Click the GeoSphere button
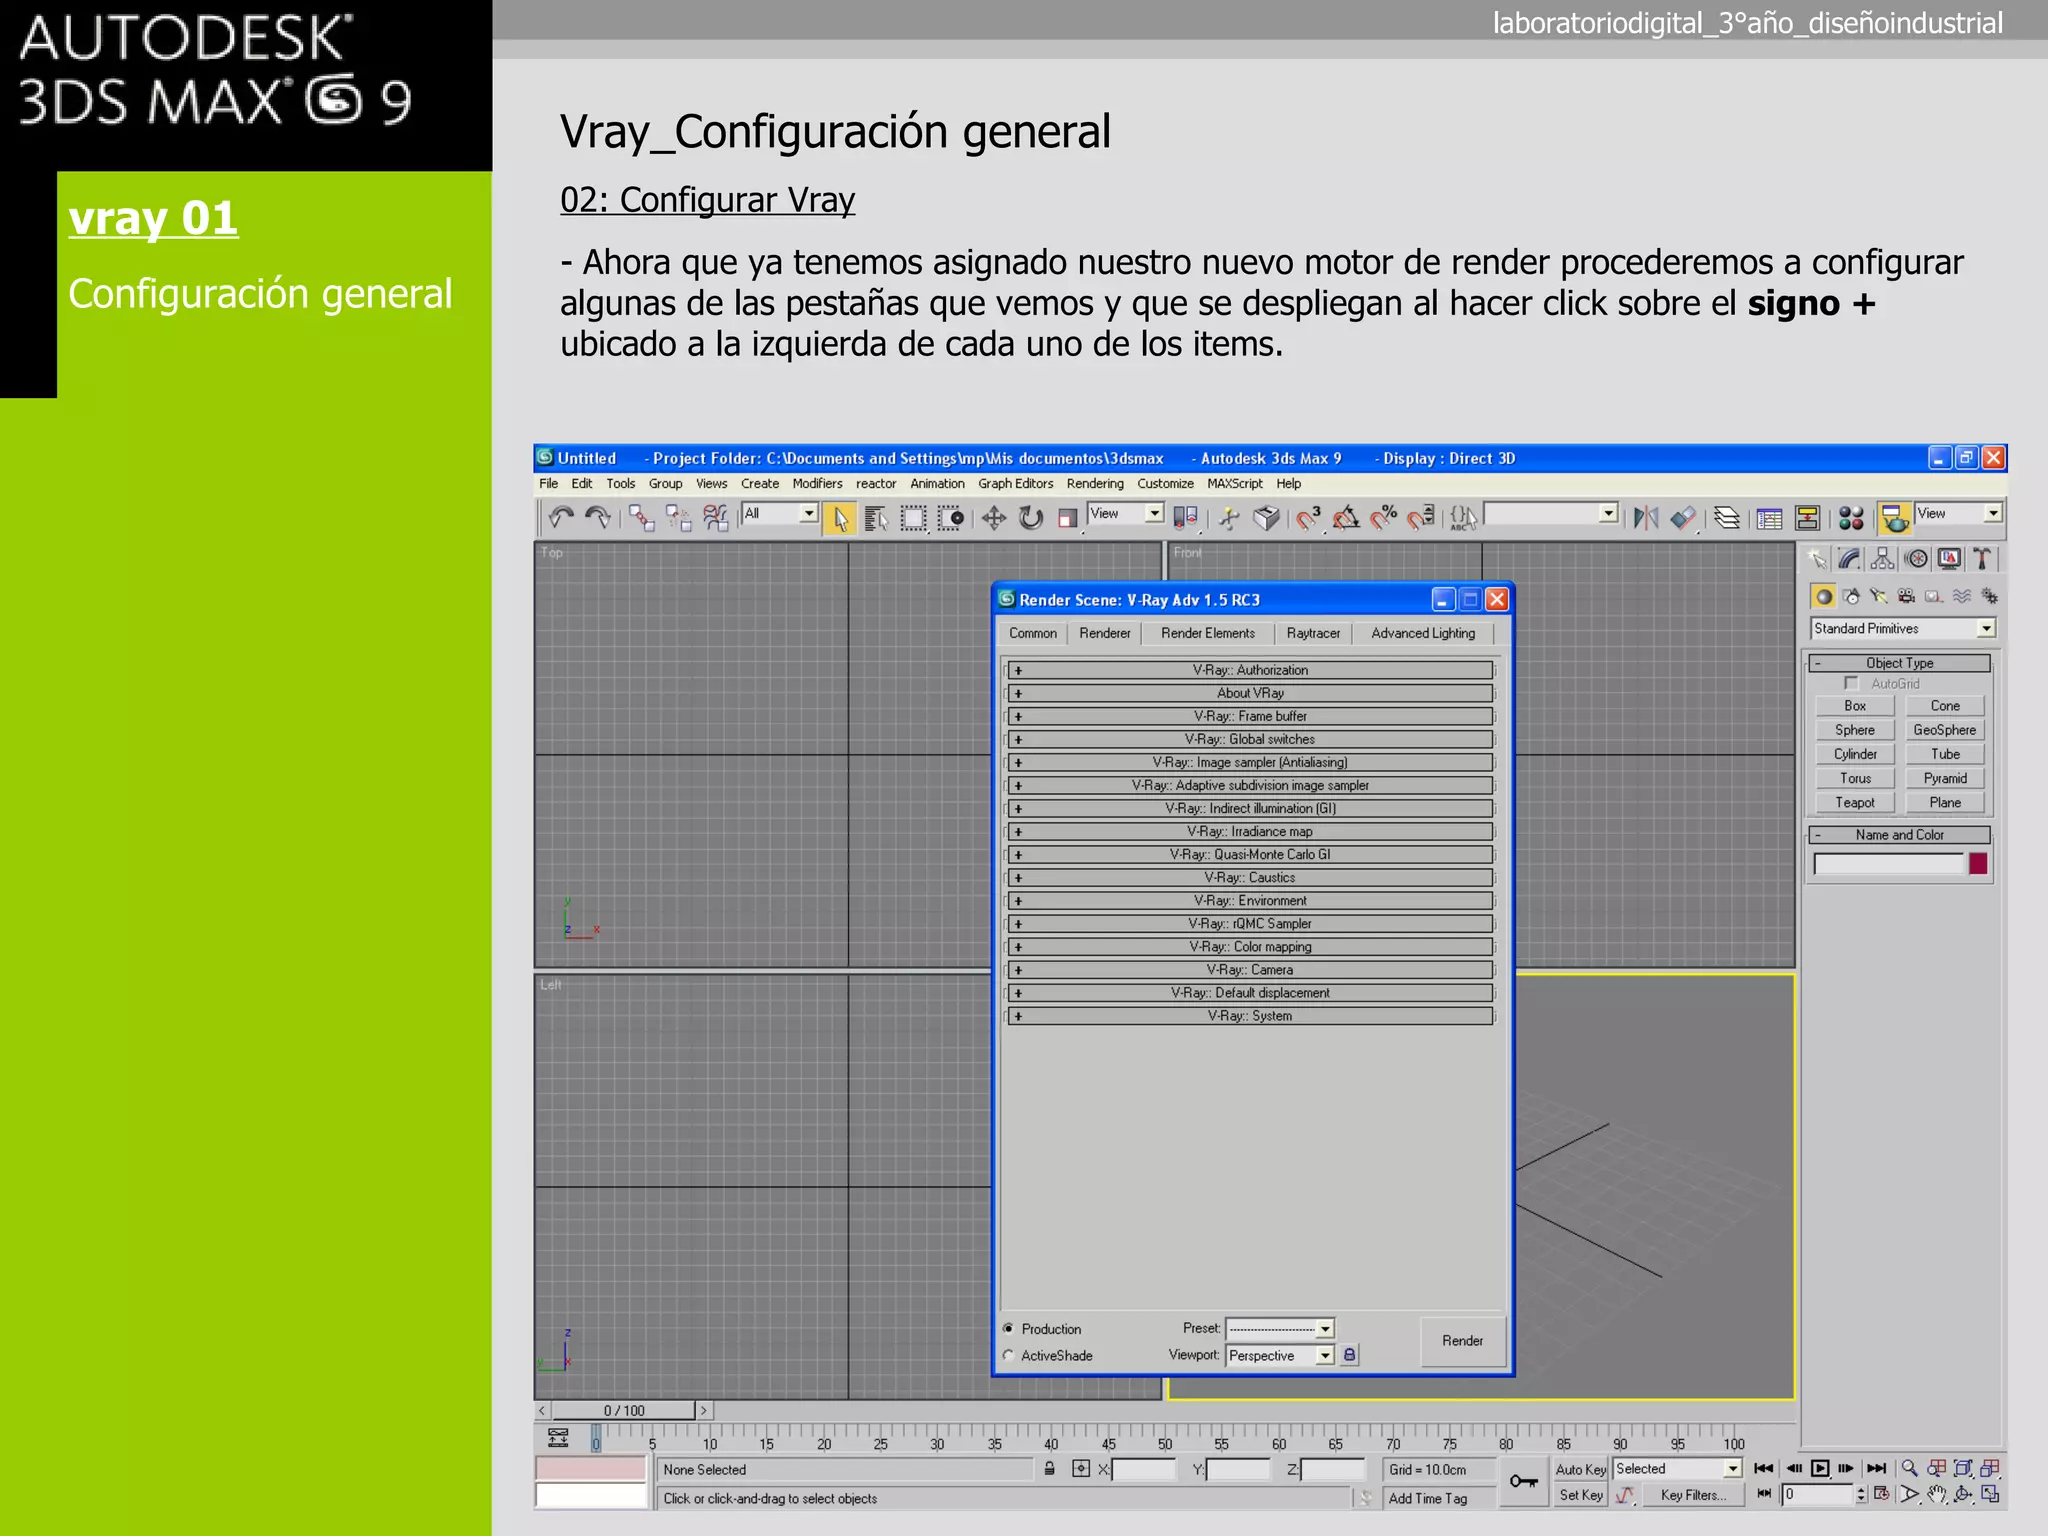 click(x=1944, y=730)
